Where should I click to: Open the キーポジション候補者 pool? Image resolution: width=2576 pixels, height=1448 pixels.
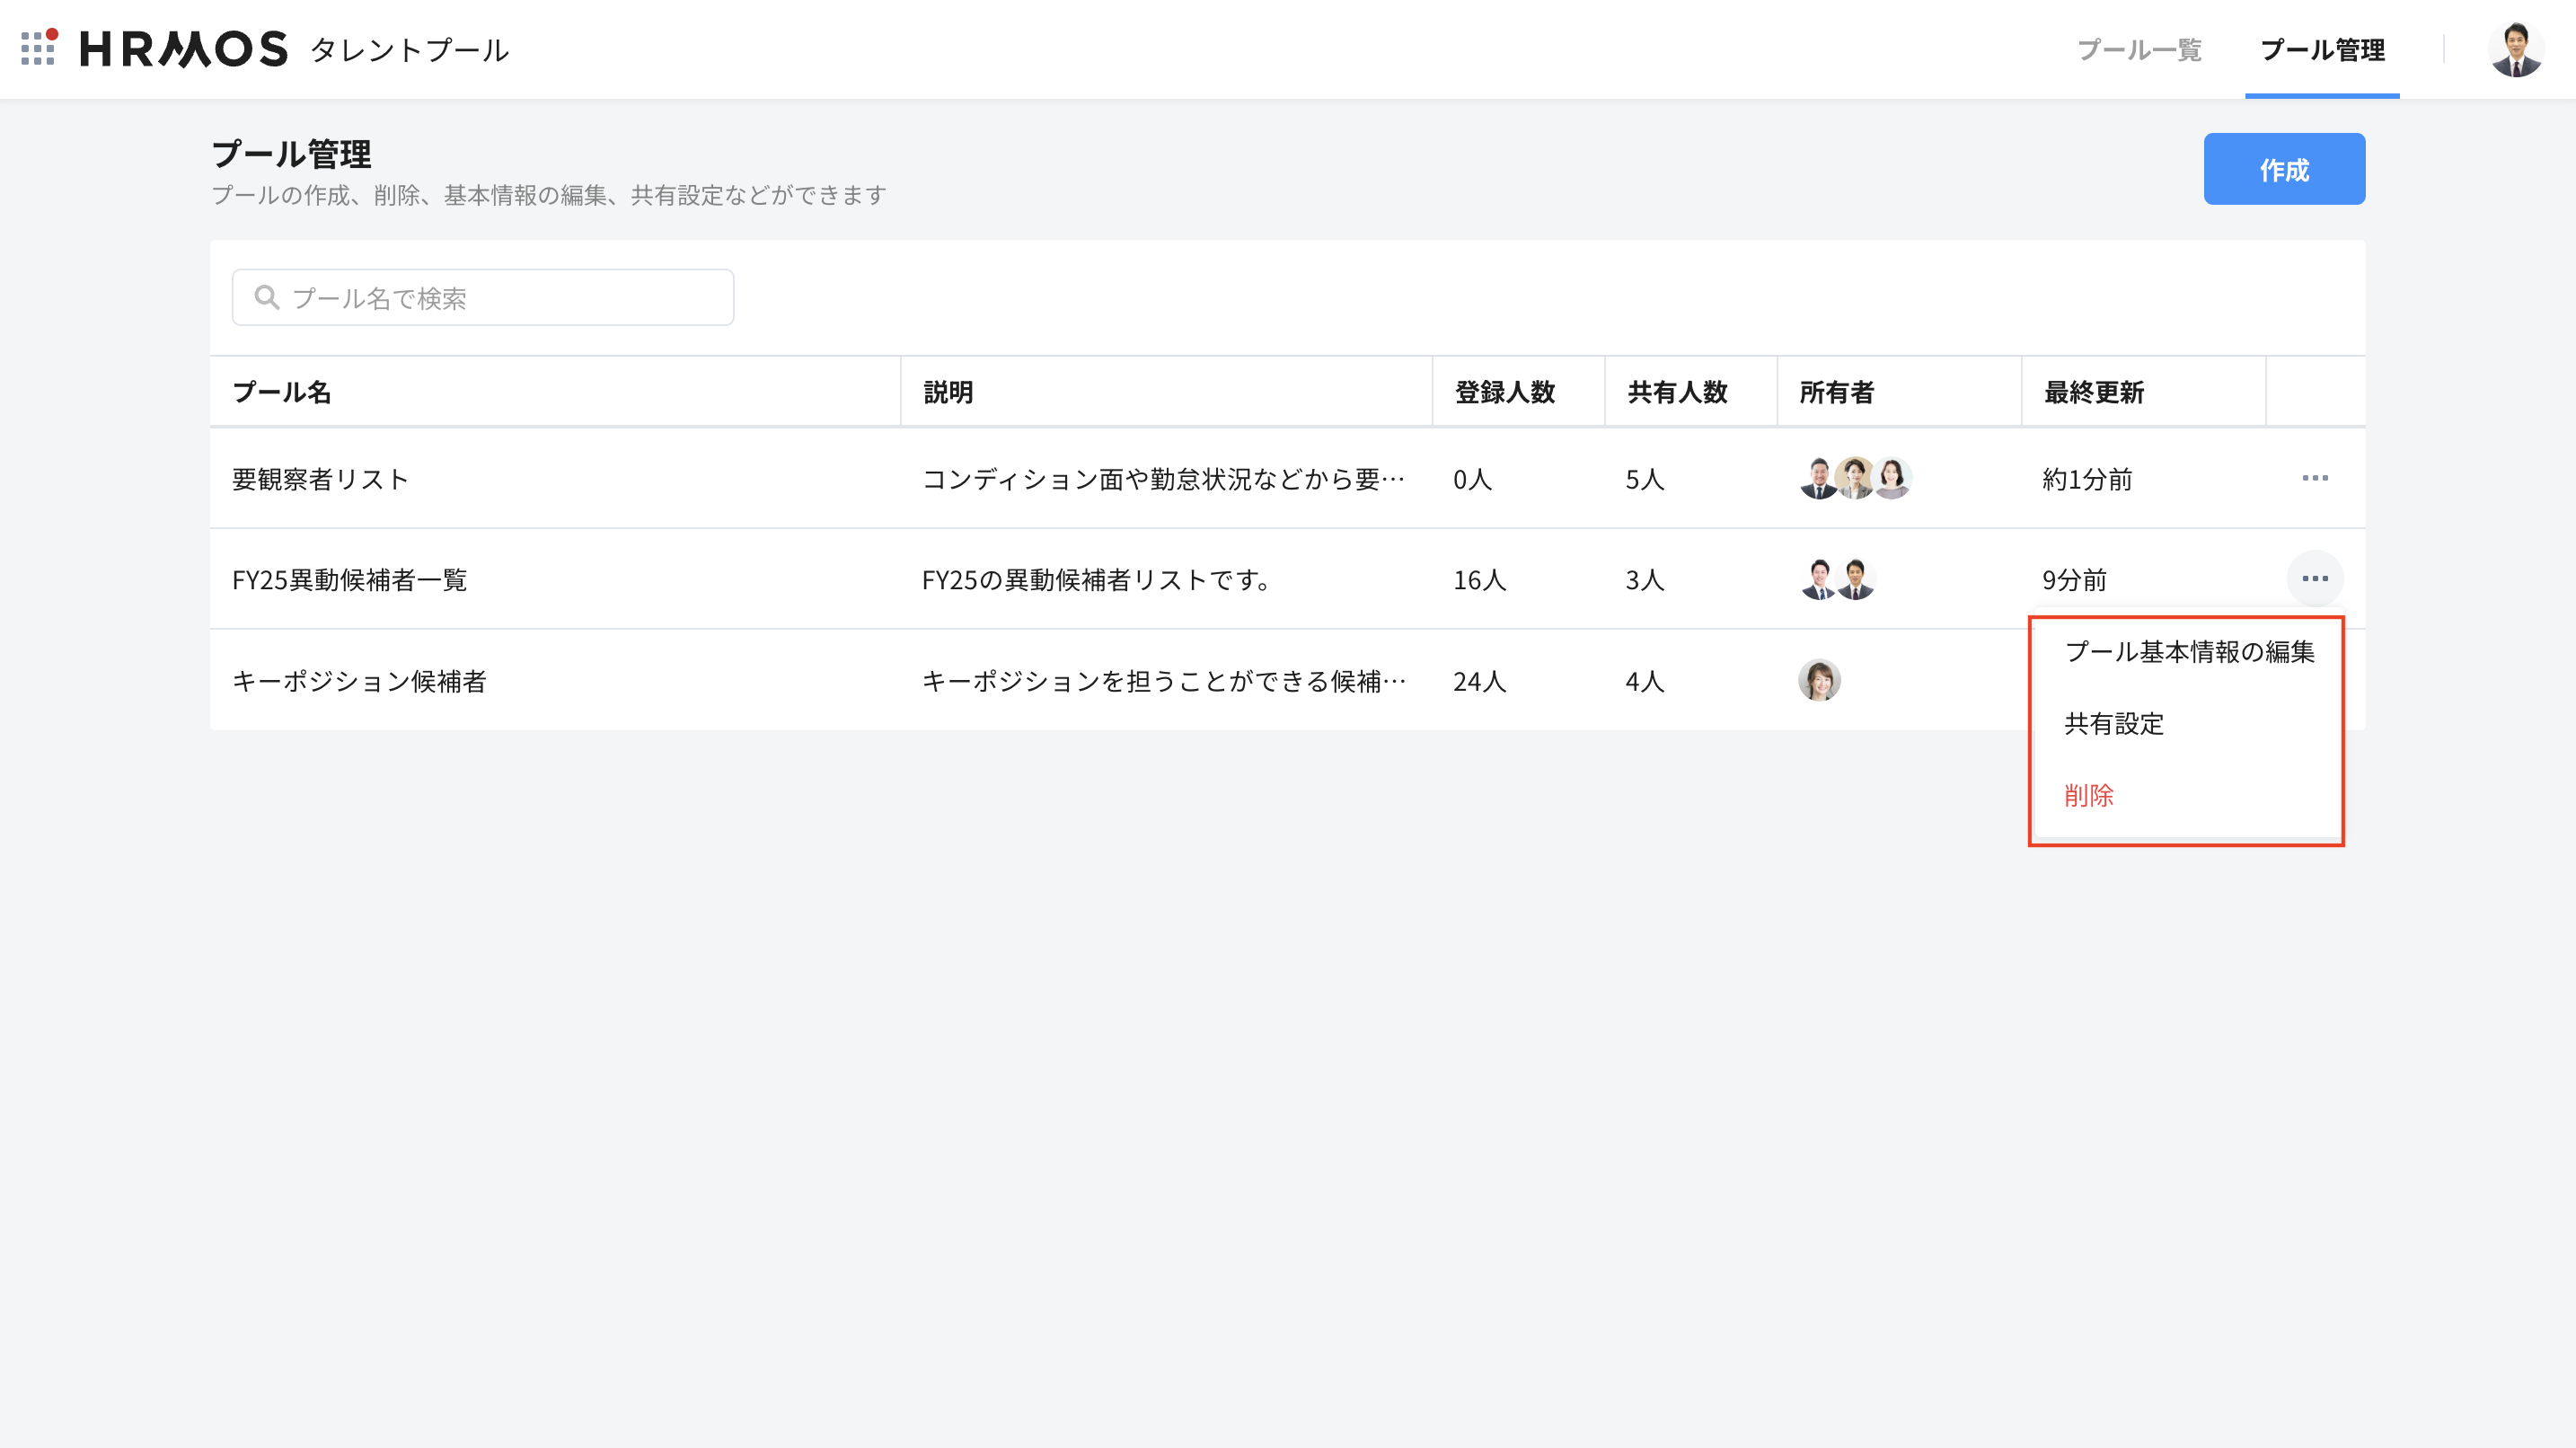click(x=359, y=681)
